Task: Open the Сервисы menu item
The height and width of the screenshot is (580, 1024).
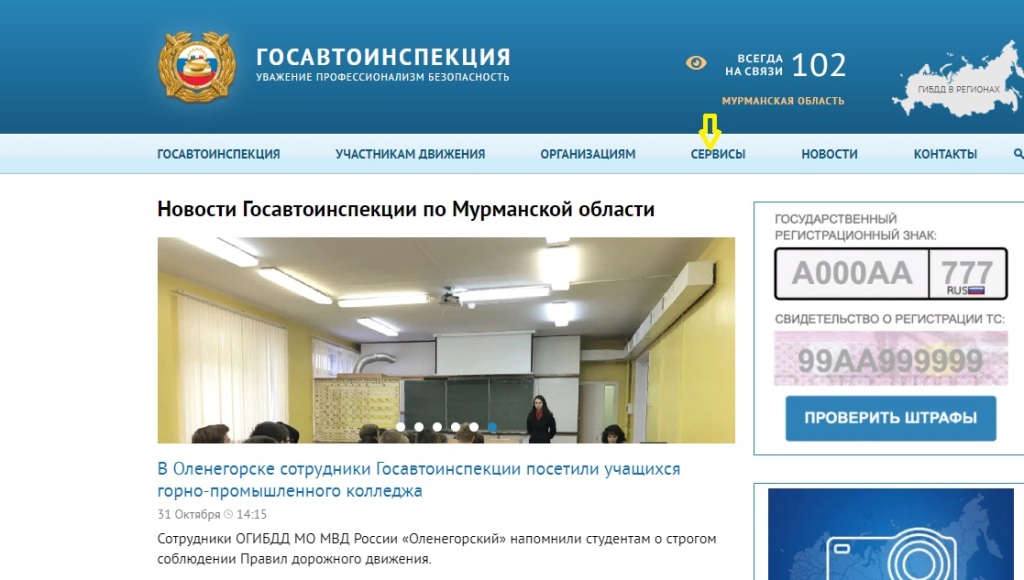Action: (717, 154)
